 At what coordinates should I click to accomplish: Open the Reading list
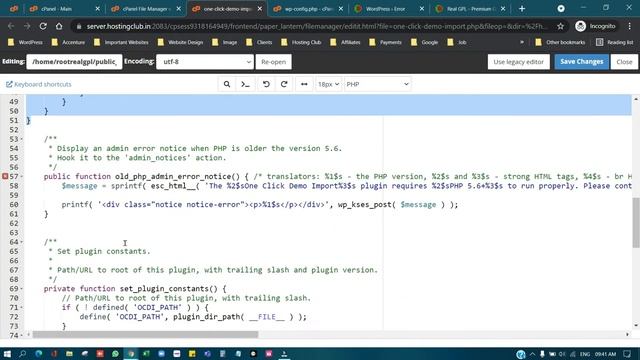click(614, 42)
